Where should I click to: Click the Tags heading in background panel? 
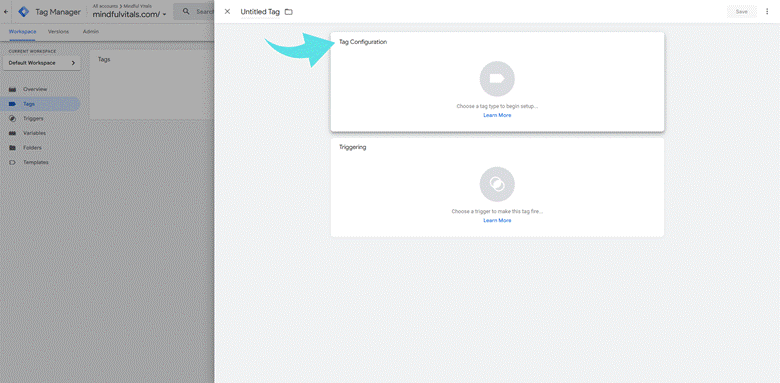click(x=104, y=59)
